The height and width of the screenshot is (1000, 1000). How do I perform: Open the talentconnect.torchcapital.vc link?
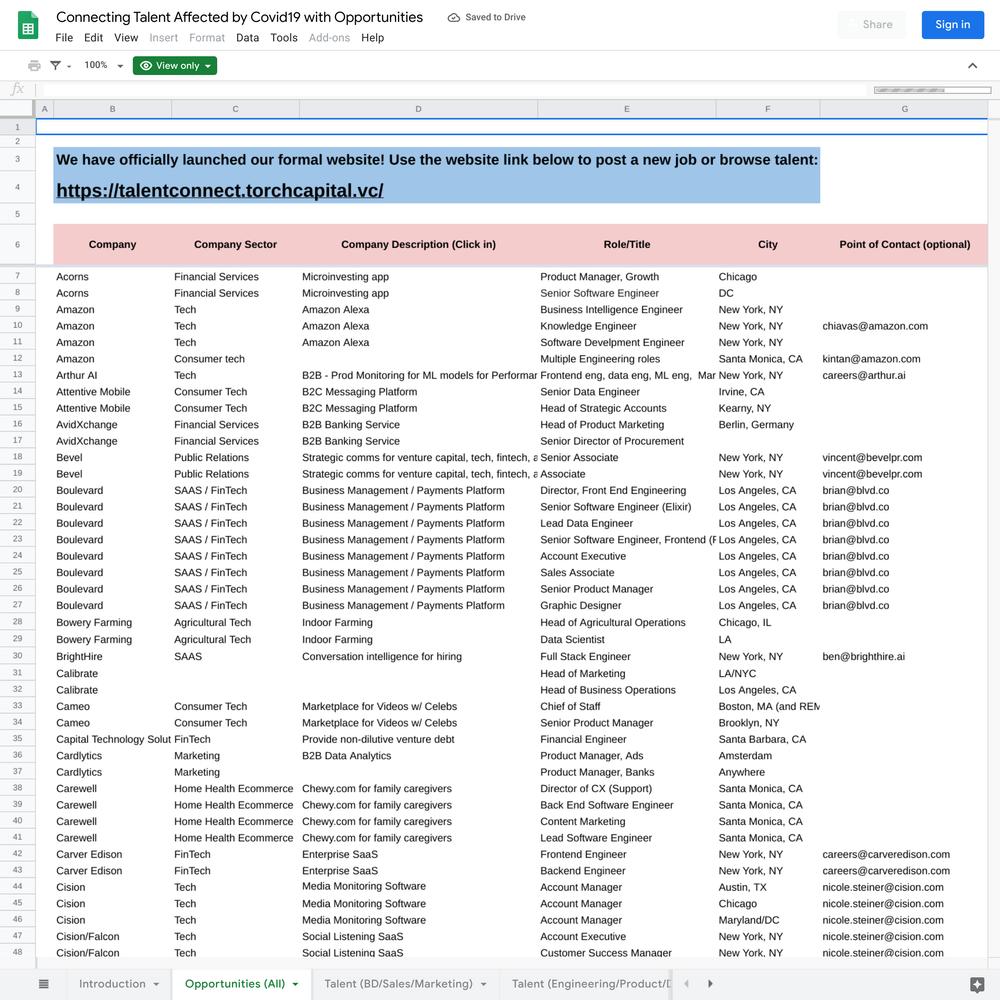pyautogui.click(x=220, y=191)
